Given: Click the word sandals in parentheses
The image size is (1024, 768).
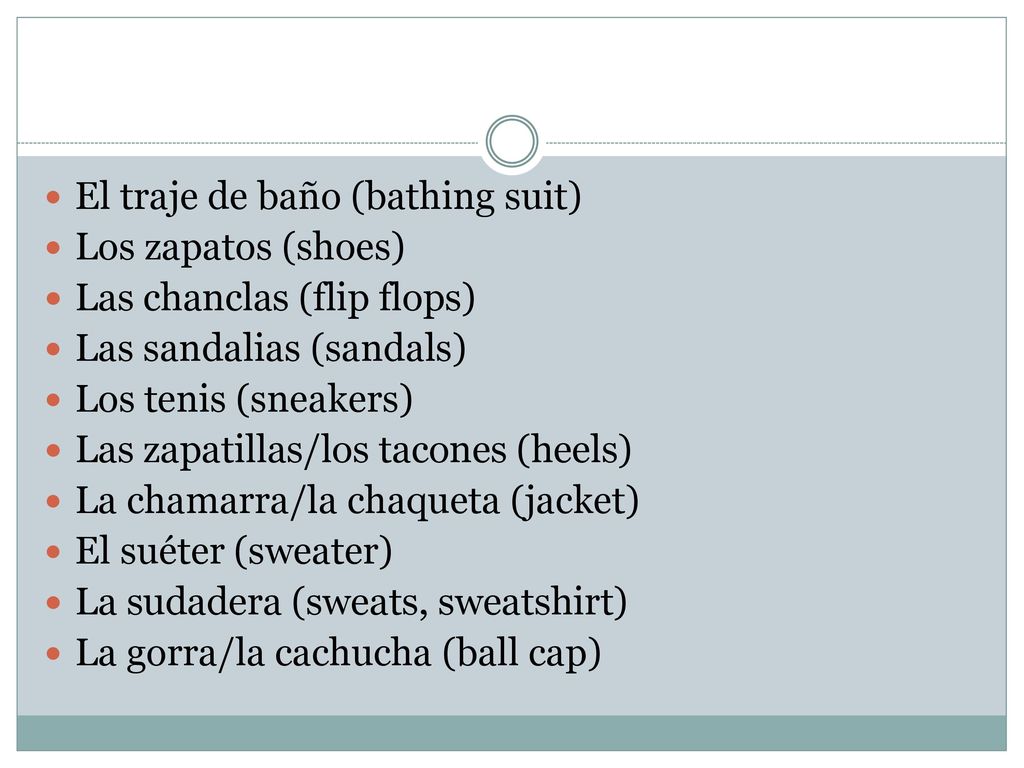Looking at the screenshot, I should tap(389, 349).
